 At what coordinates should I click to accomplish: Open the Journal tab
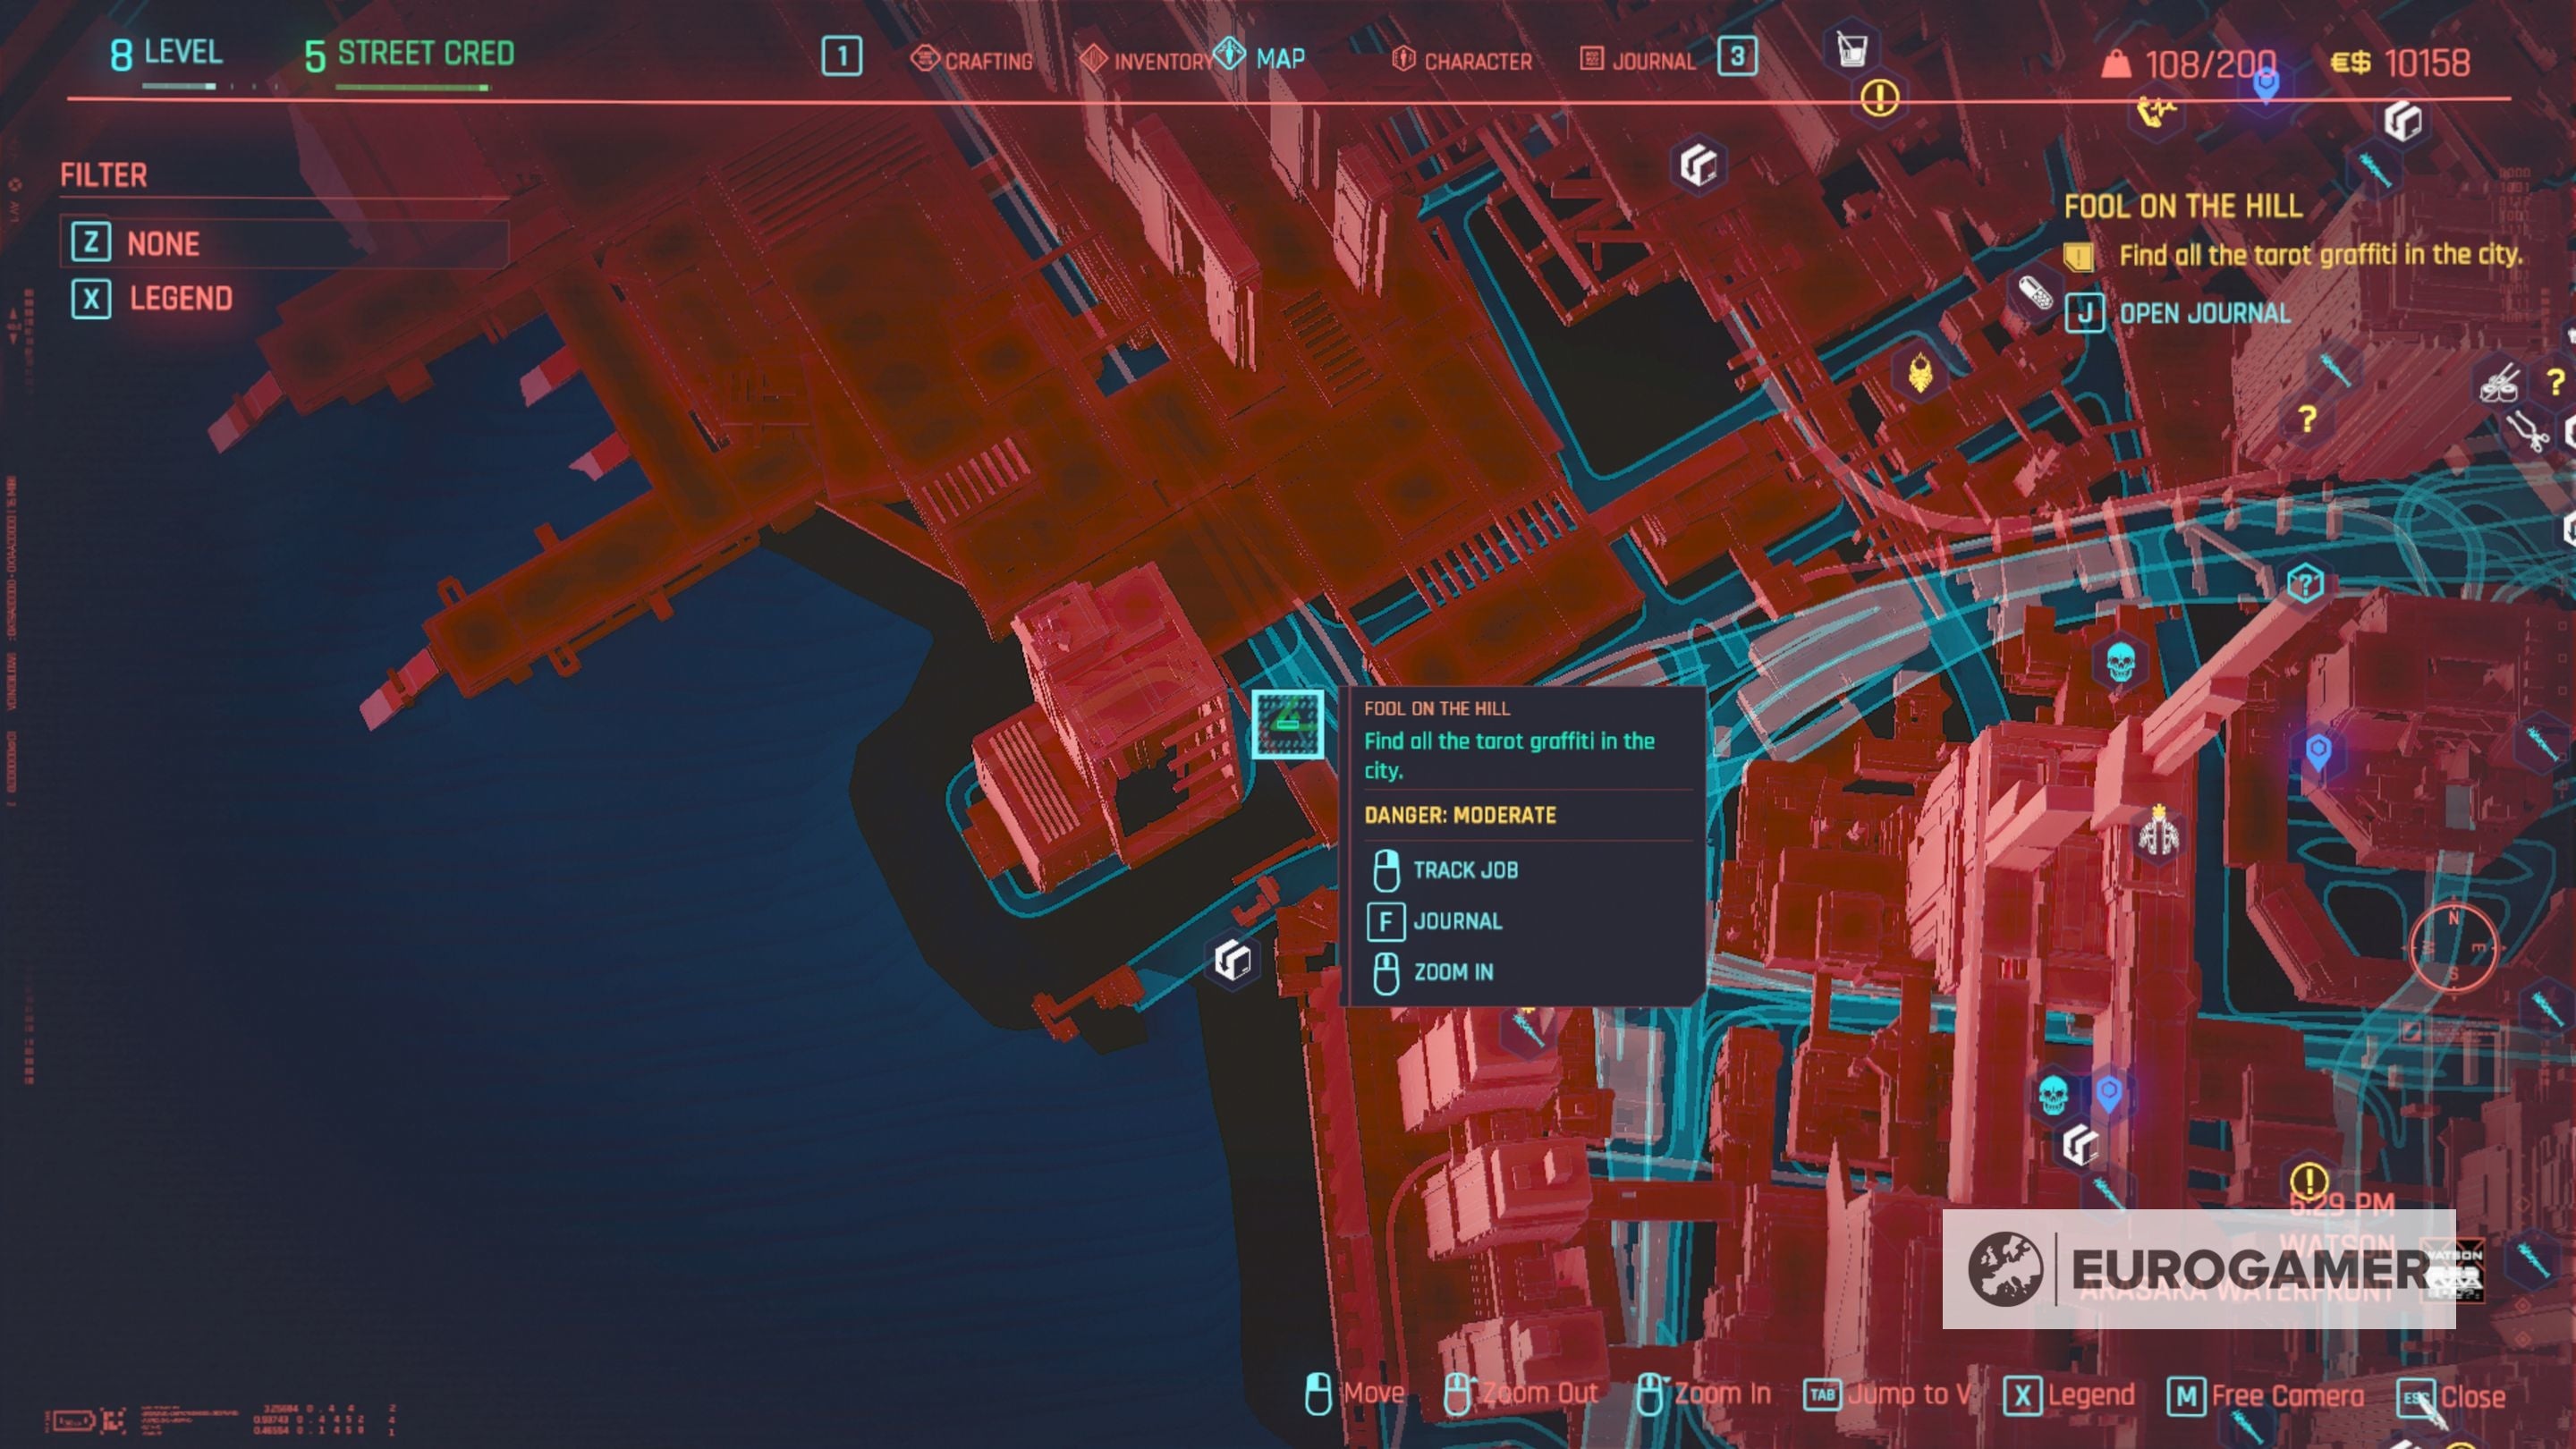[x=1638, y=60]
